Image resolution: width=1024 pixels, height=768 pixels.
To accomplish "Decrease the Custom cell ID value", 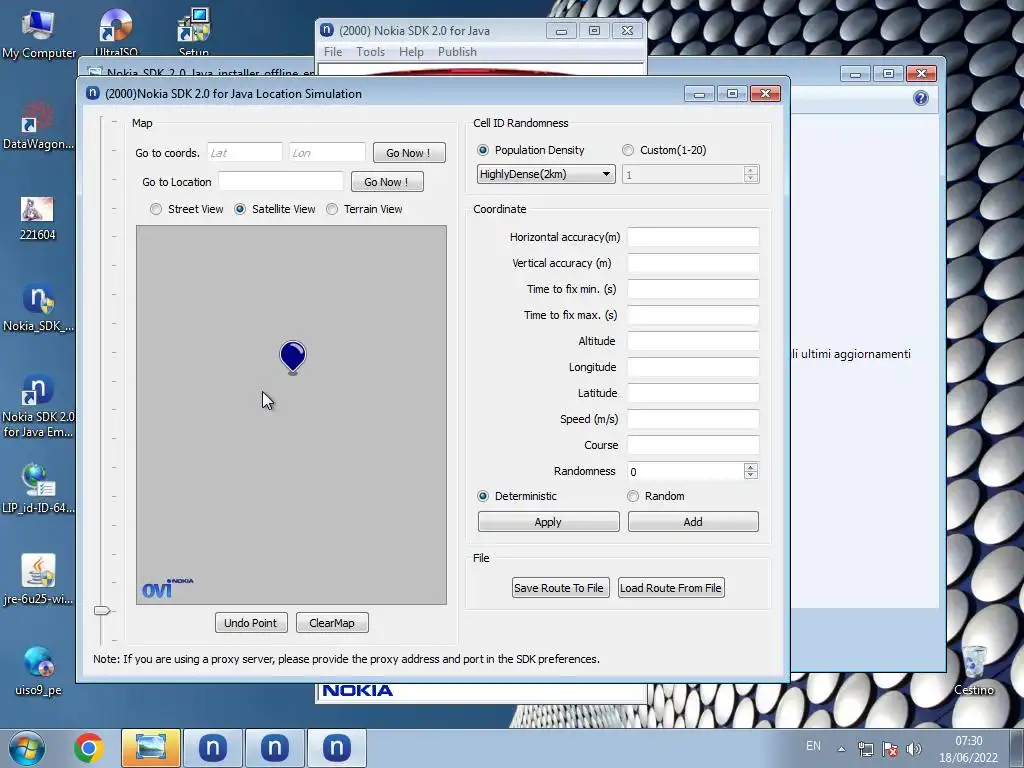I will point(751,178).
